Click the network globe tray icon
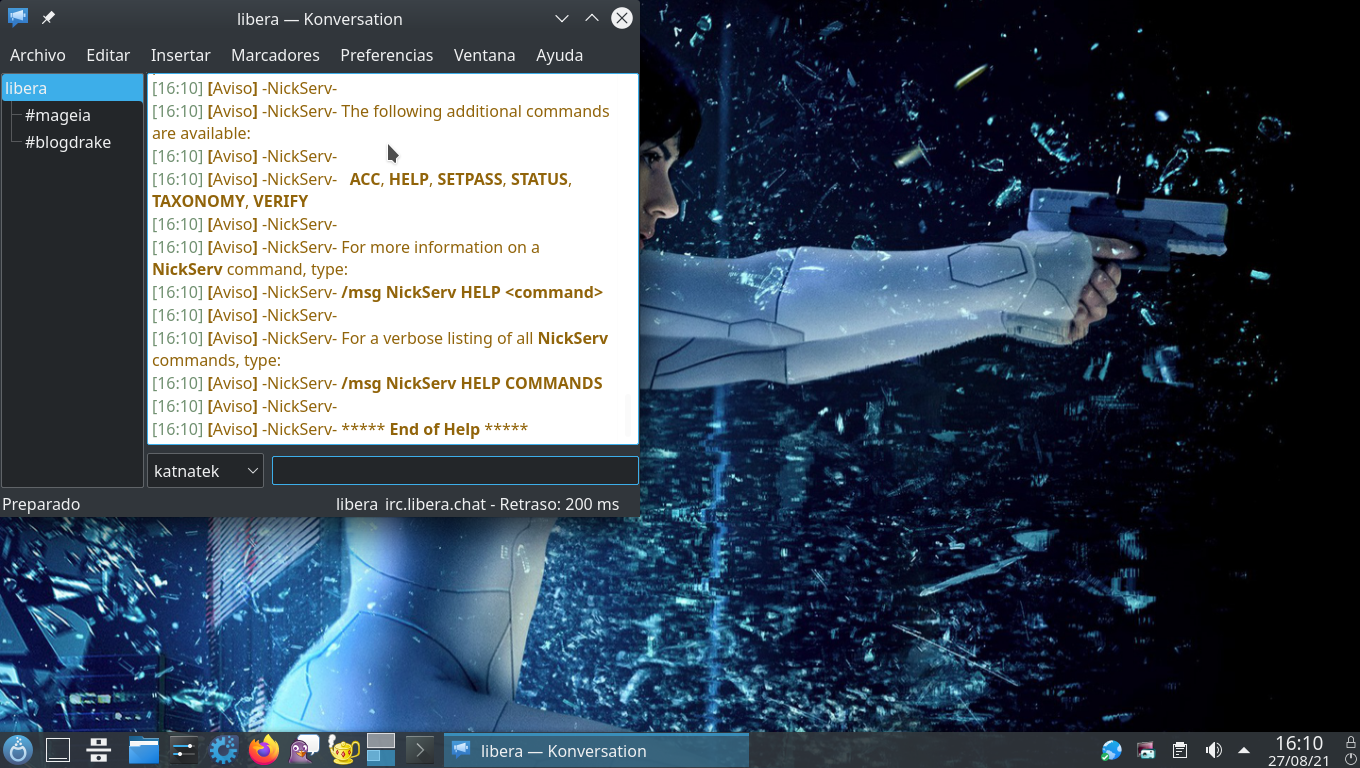Image resolution: width=1360 pixels, height=768 pixels. coord(1112,750)
